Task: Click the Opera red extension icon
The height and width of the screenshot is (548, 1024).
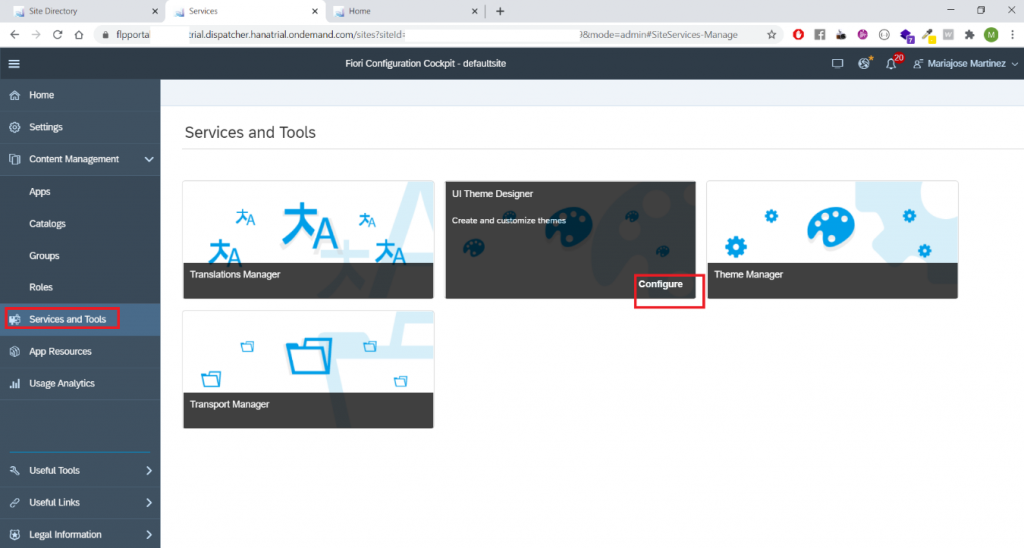Action: click(x=798, y=35)
